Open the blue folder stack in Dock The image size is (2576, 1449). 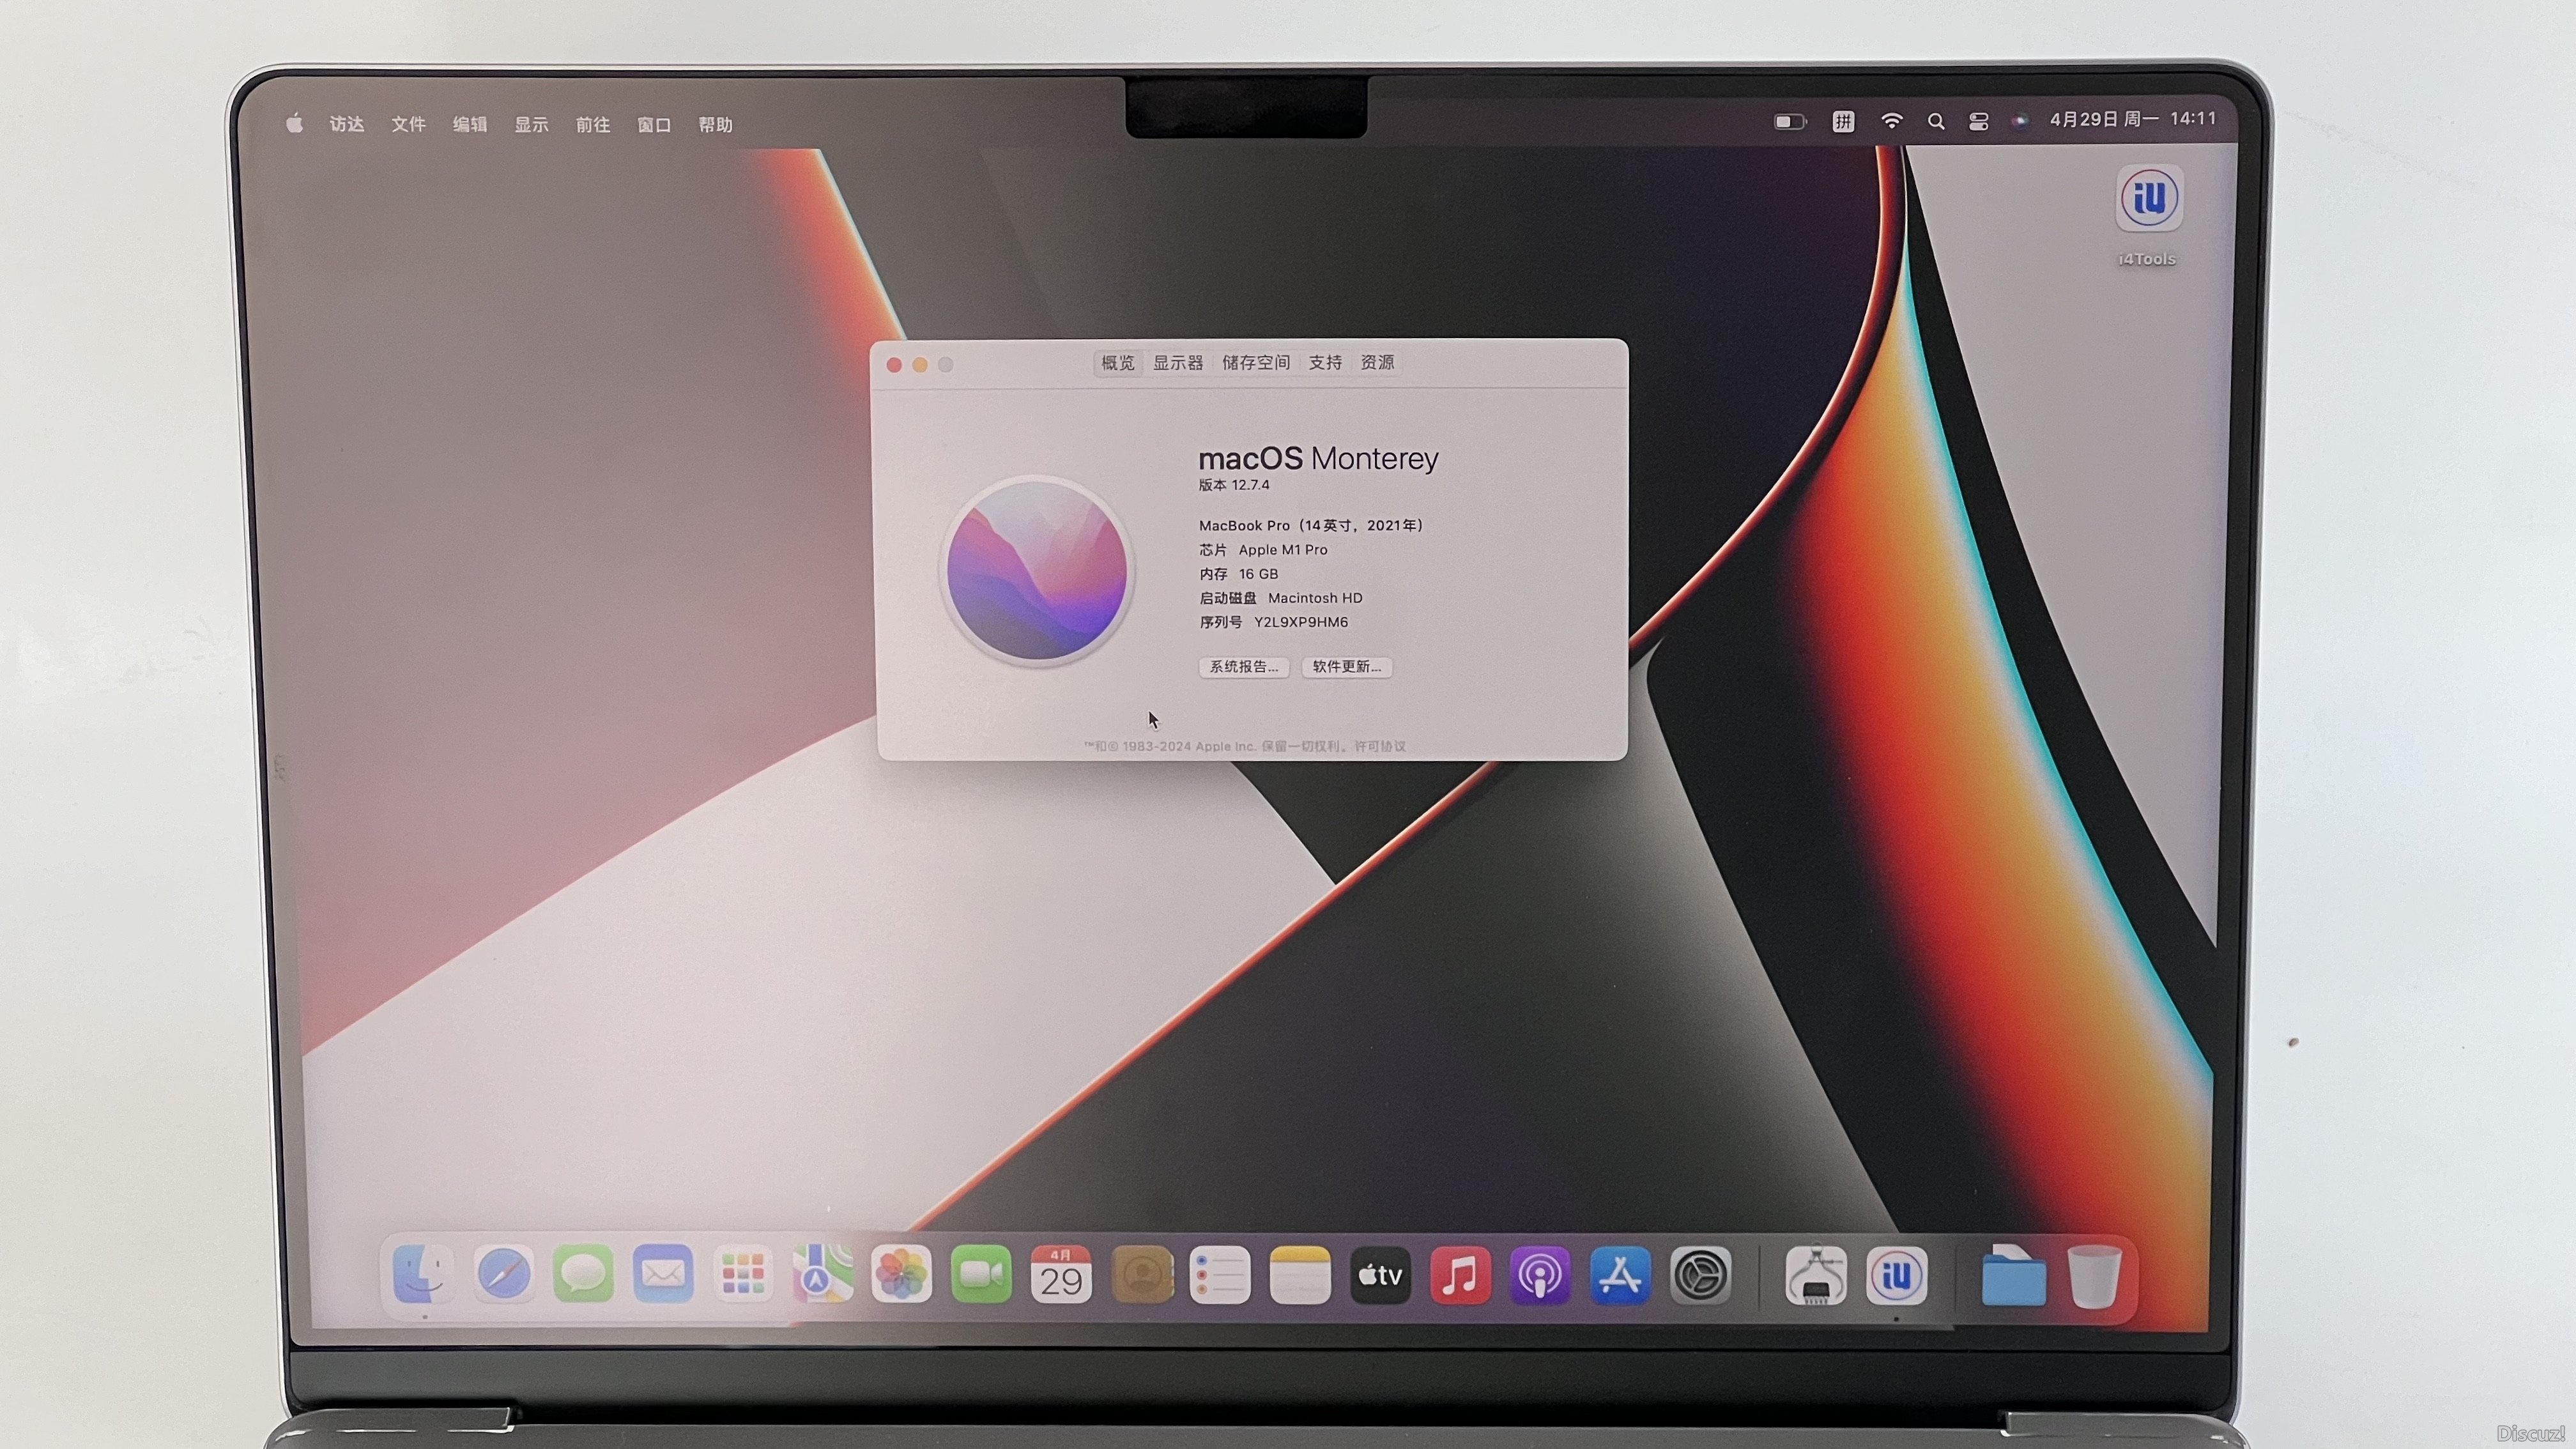click(2013, 1275)
